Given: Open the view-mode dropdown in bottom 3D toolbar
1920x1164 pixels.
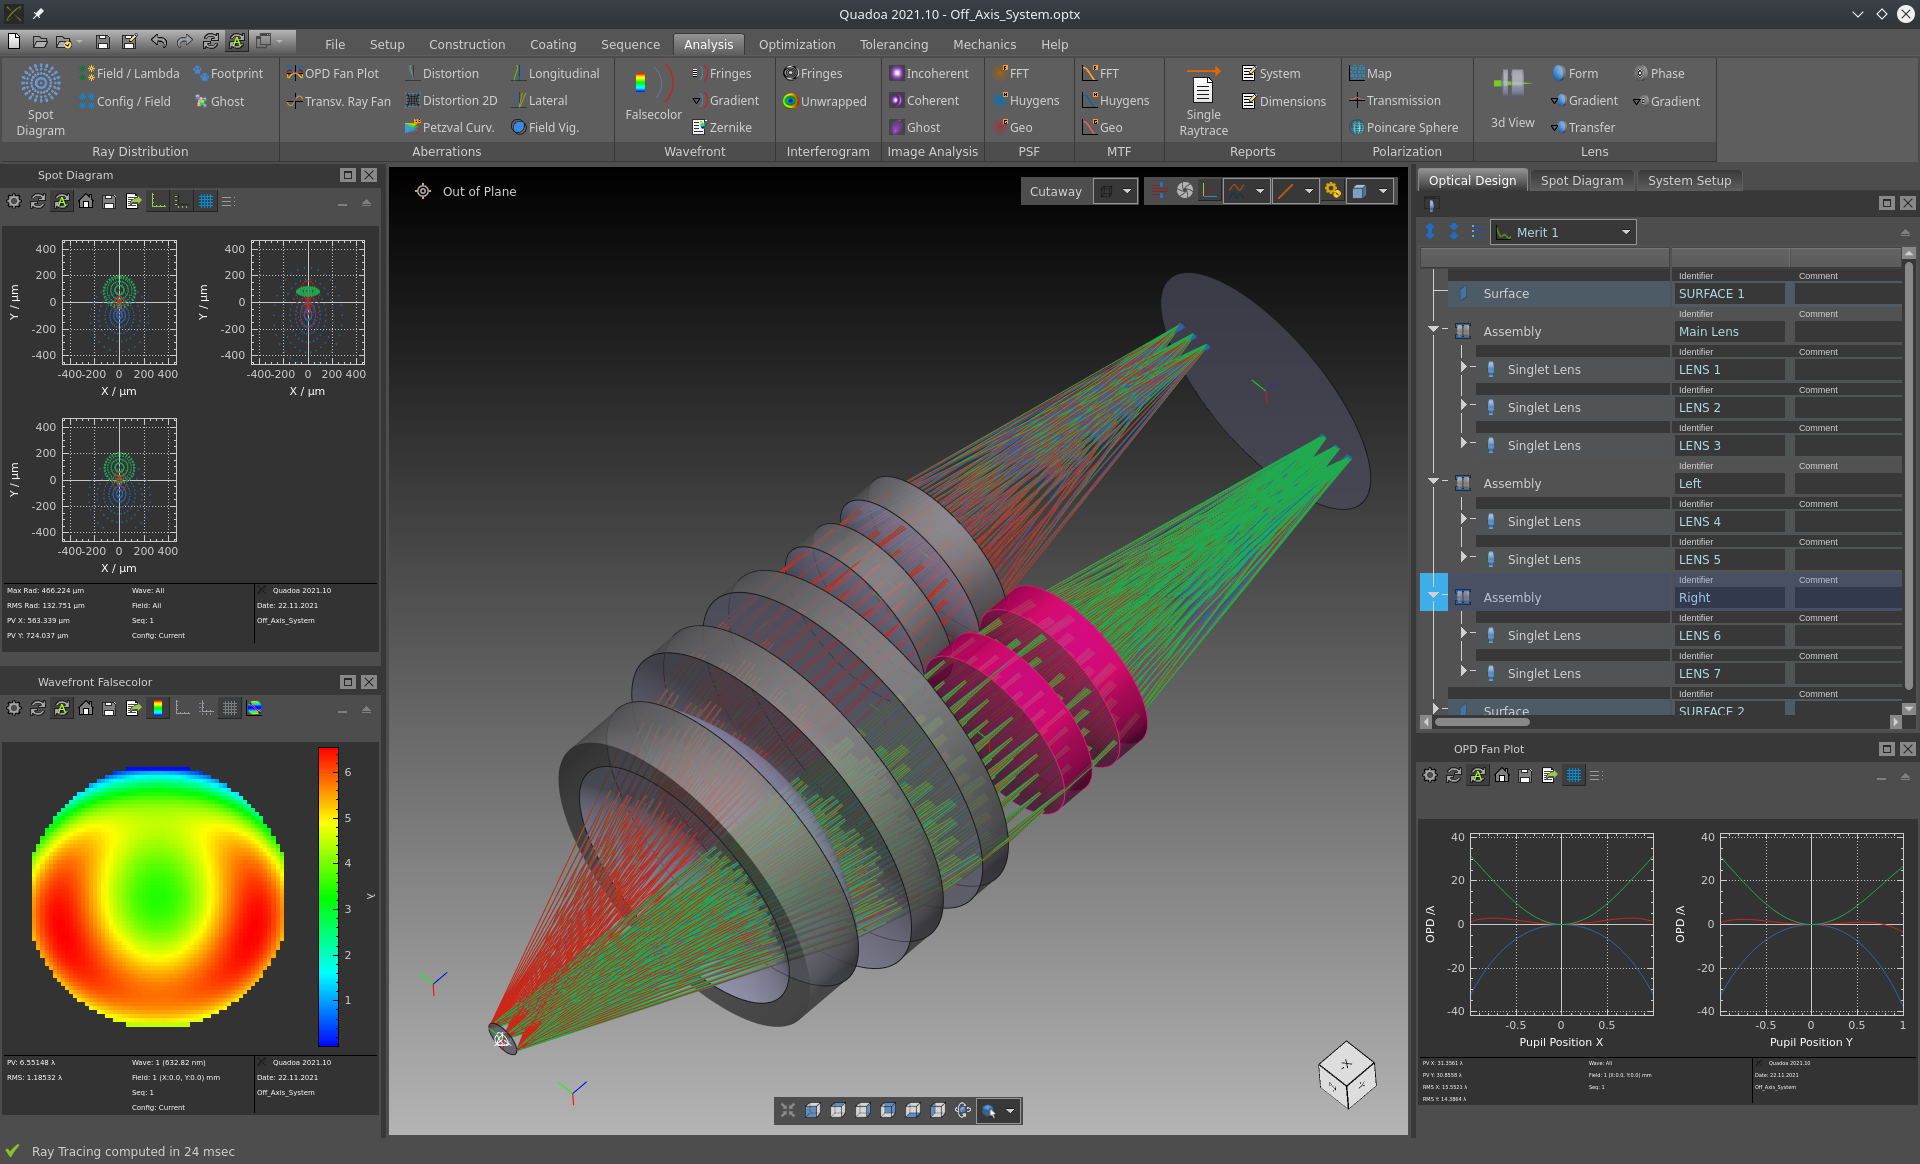Looking at the screenshot, I should point(1010,1111).
